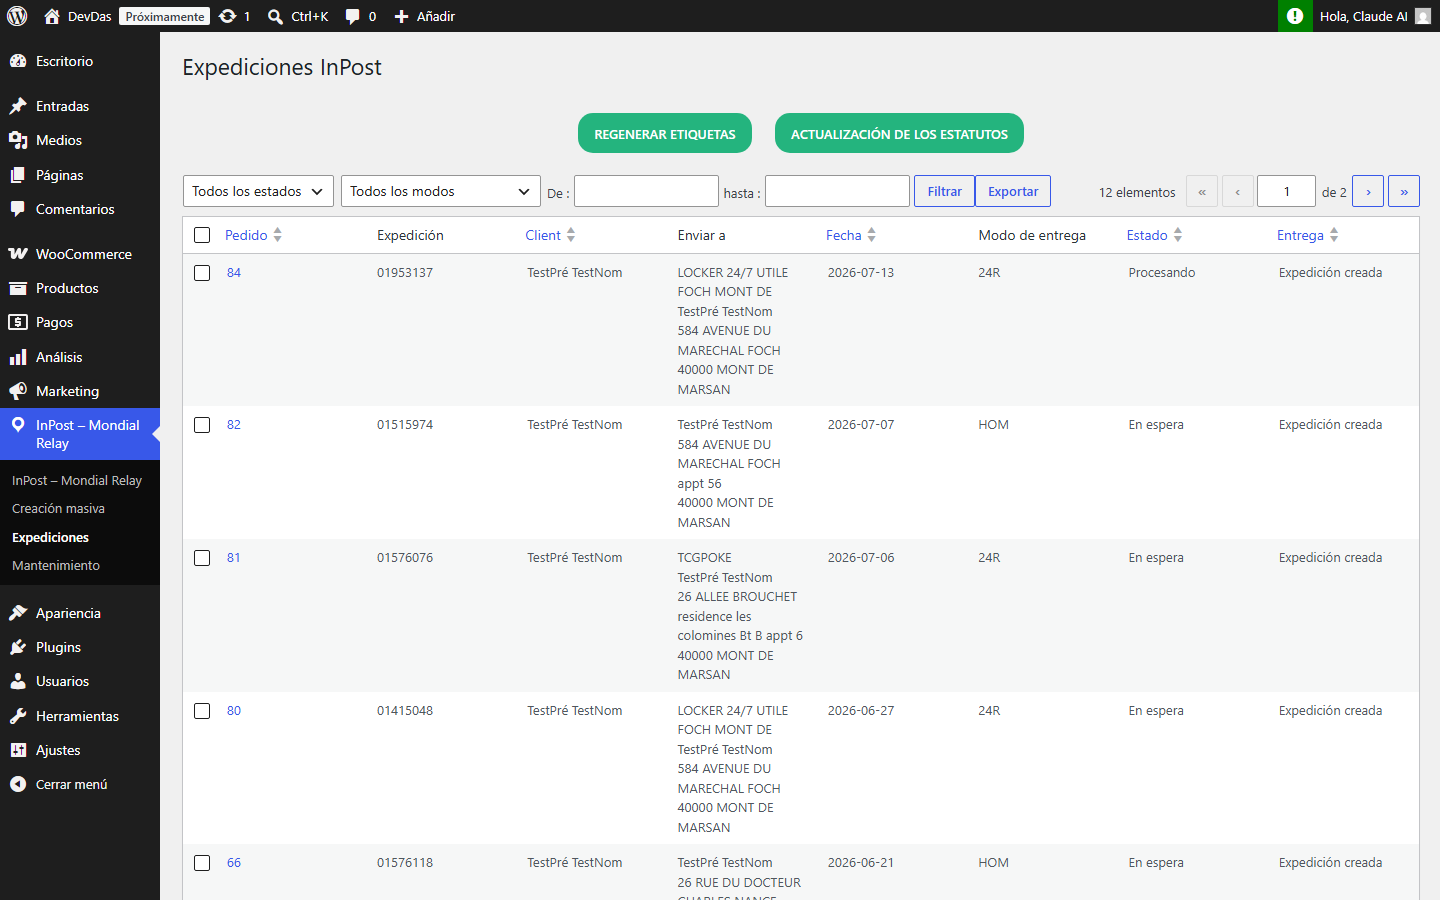This screenshot has width=1440, height=900.
Task: Click Apariencia brush icon
Action: coord(18,613)
